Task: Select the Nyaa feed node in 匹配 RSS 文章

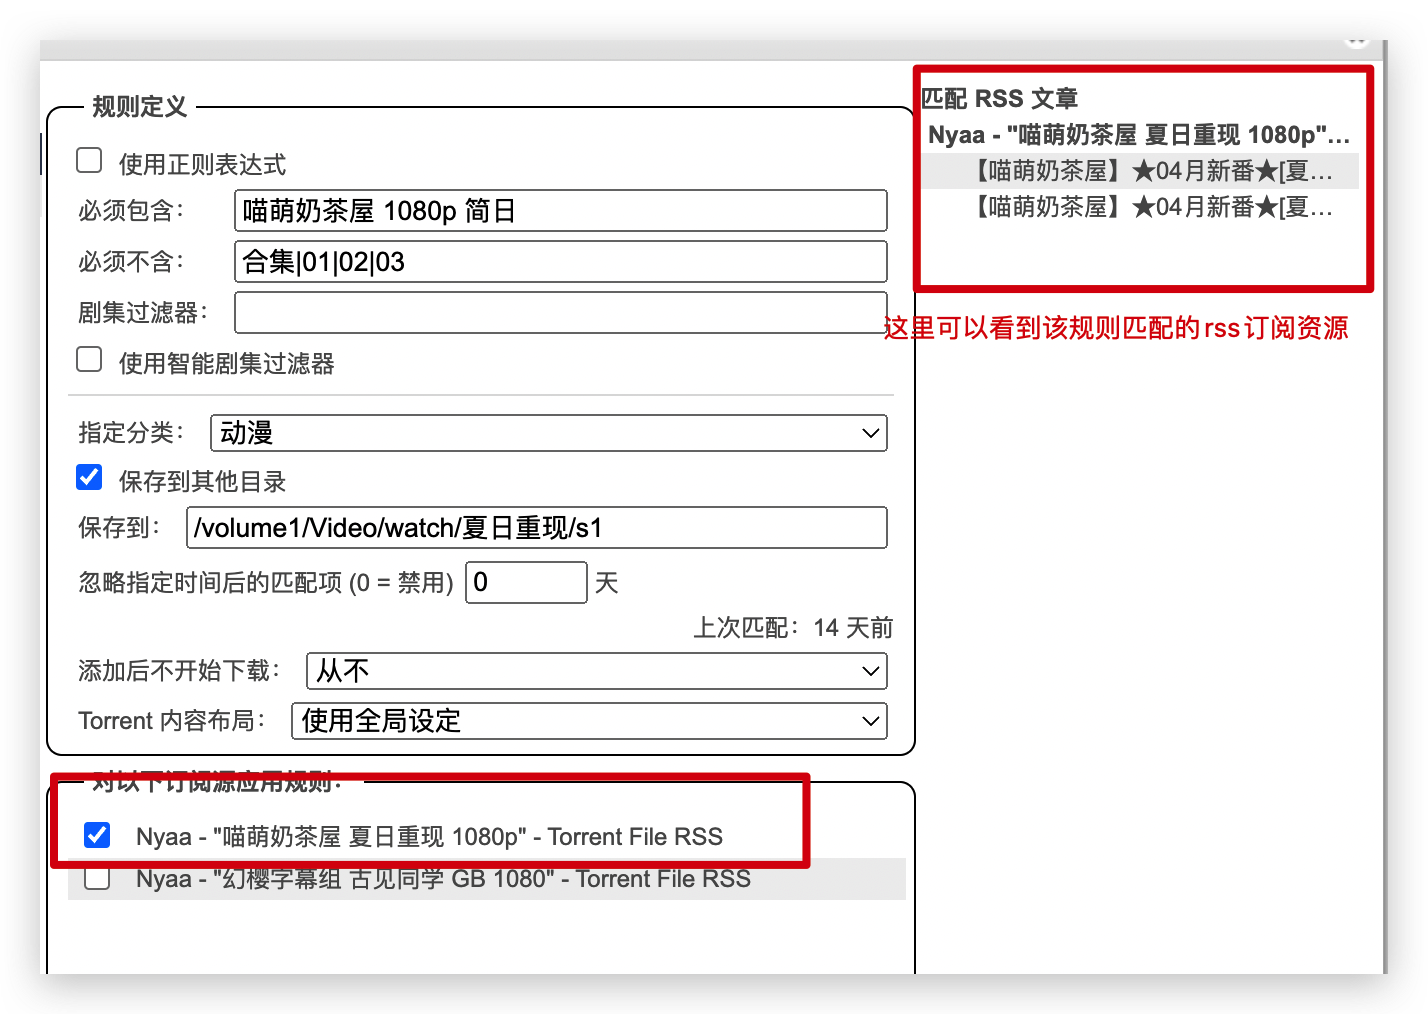Action: [1138, 135]
